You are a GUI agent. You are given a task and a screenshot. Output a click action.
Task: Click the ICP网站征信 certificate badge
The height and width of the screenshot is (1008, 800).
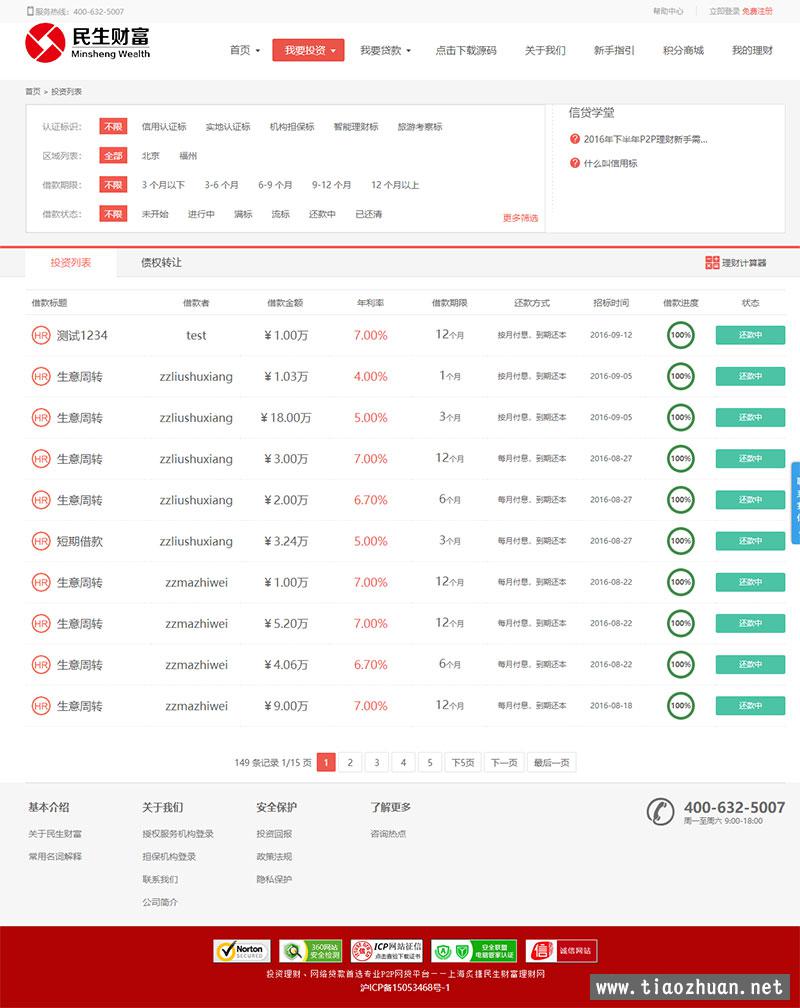[x=386, y=951]
